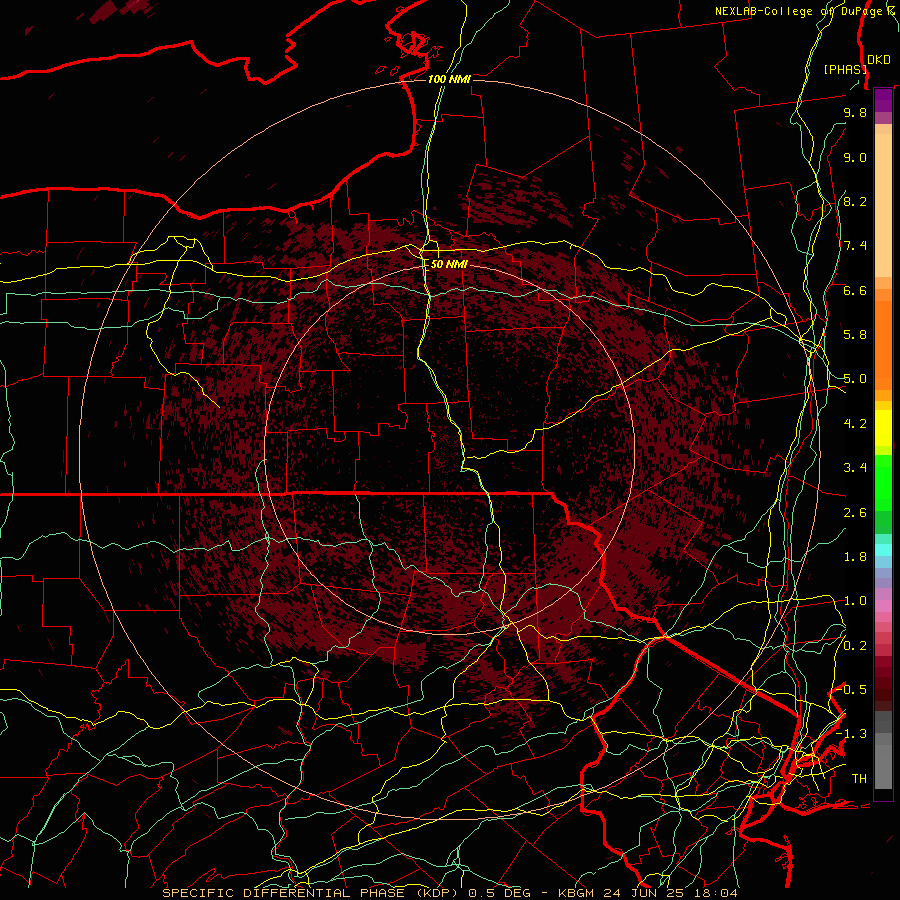900x900 pixels.
Task: Click the 5.0 value on the scale
Action: click(x=855, y=379)
